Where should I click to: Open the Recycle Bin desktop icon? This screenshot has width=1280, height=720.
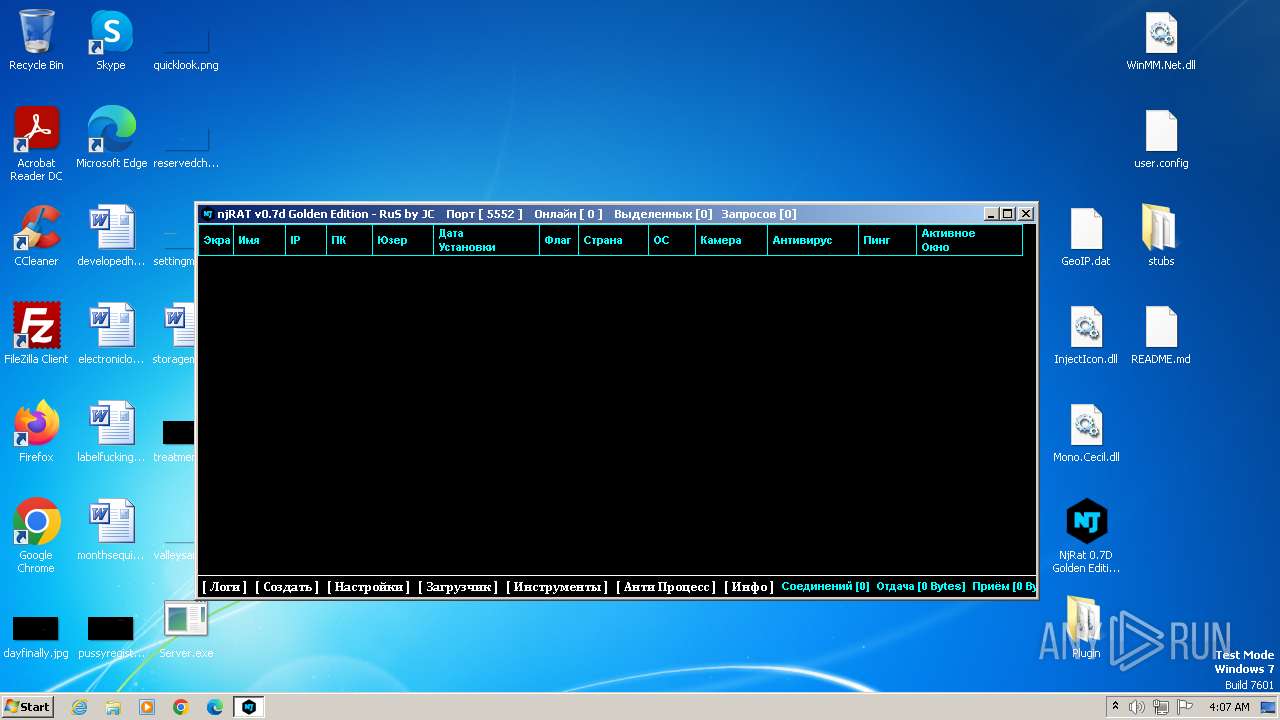[x=36, y=40]
